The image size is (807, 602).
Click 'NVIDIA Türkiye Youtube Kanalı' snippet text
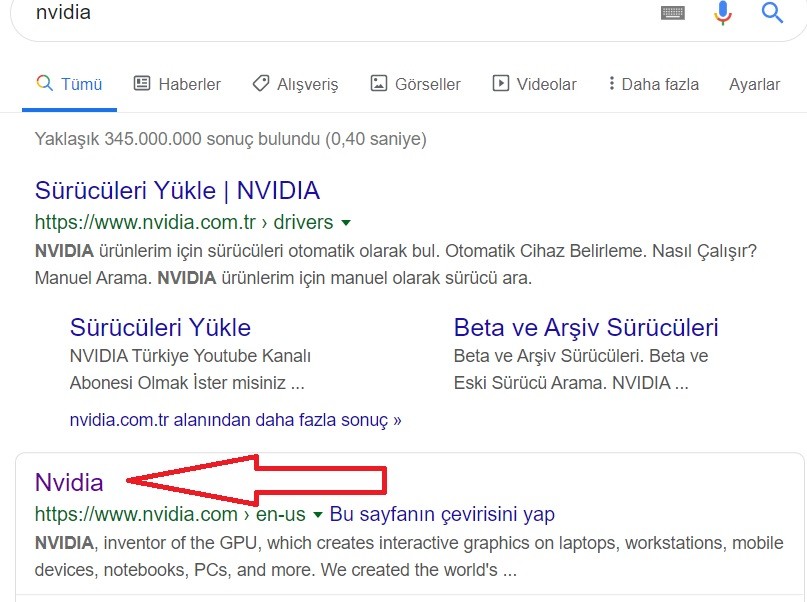coord(190,356)
